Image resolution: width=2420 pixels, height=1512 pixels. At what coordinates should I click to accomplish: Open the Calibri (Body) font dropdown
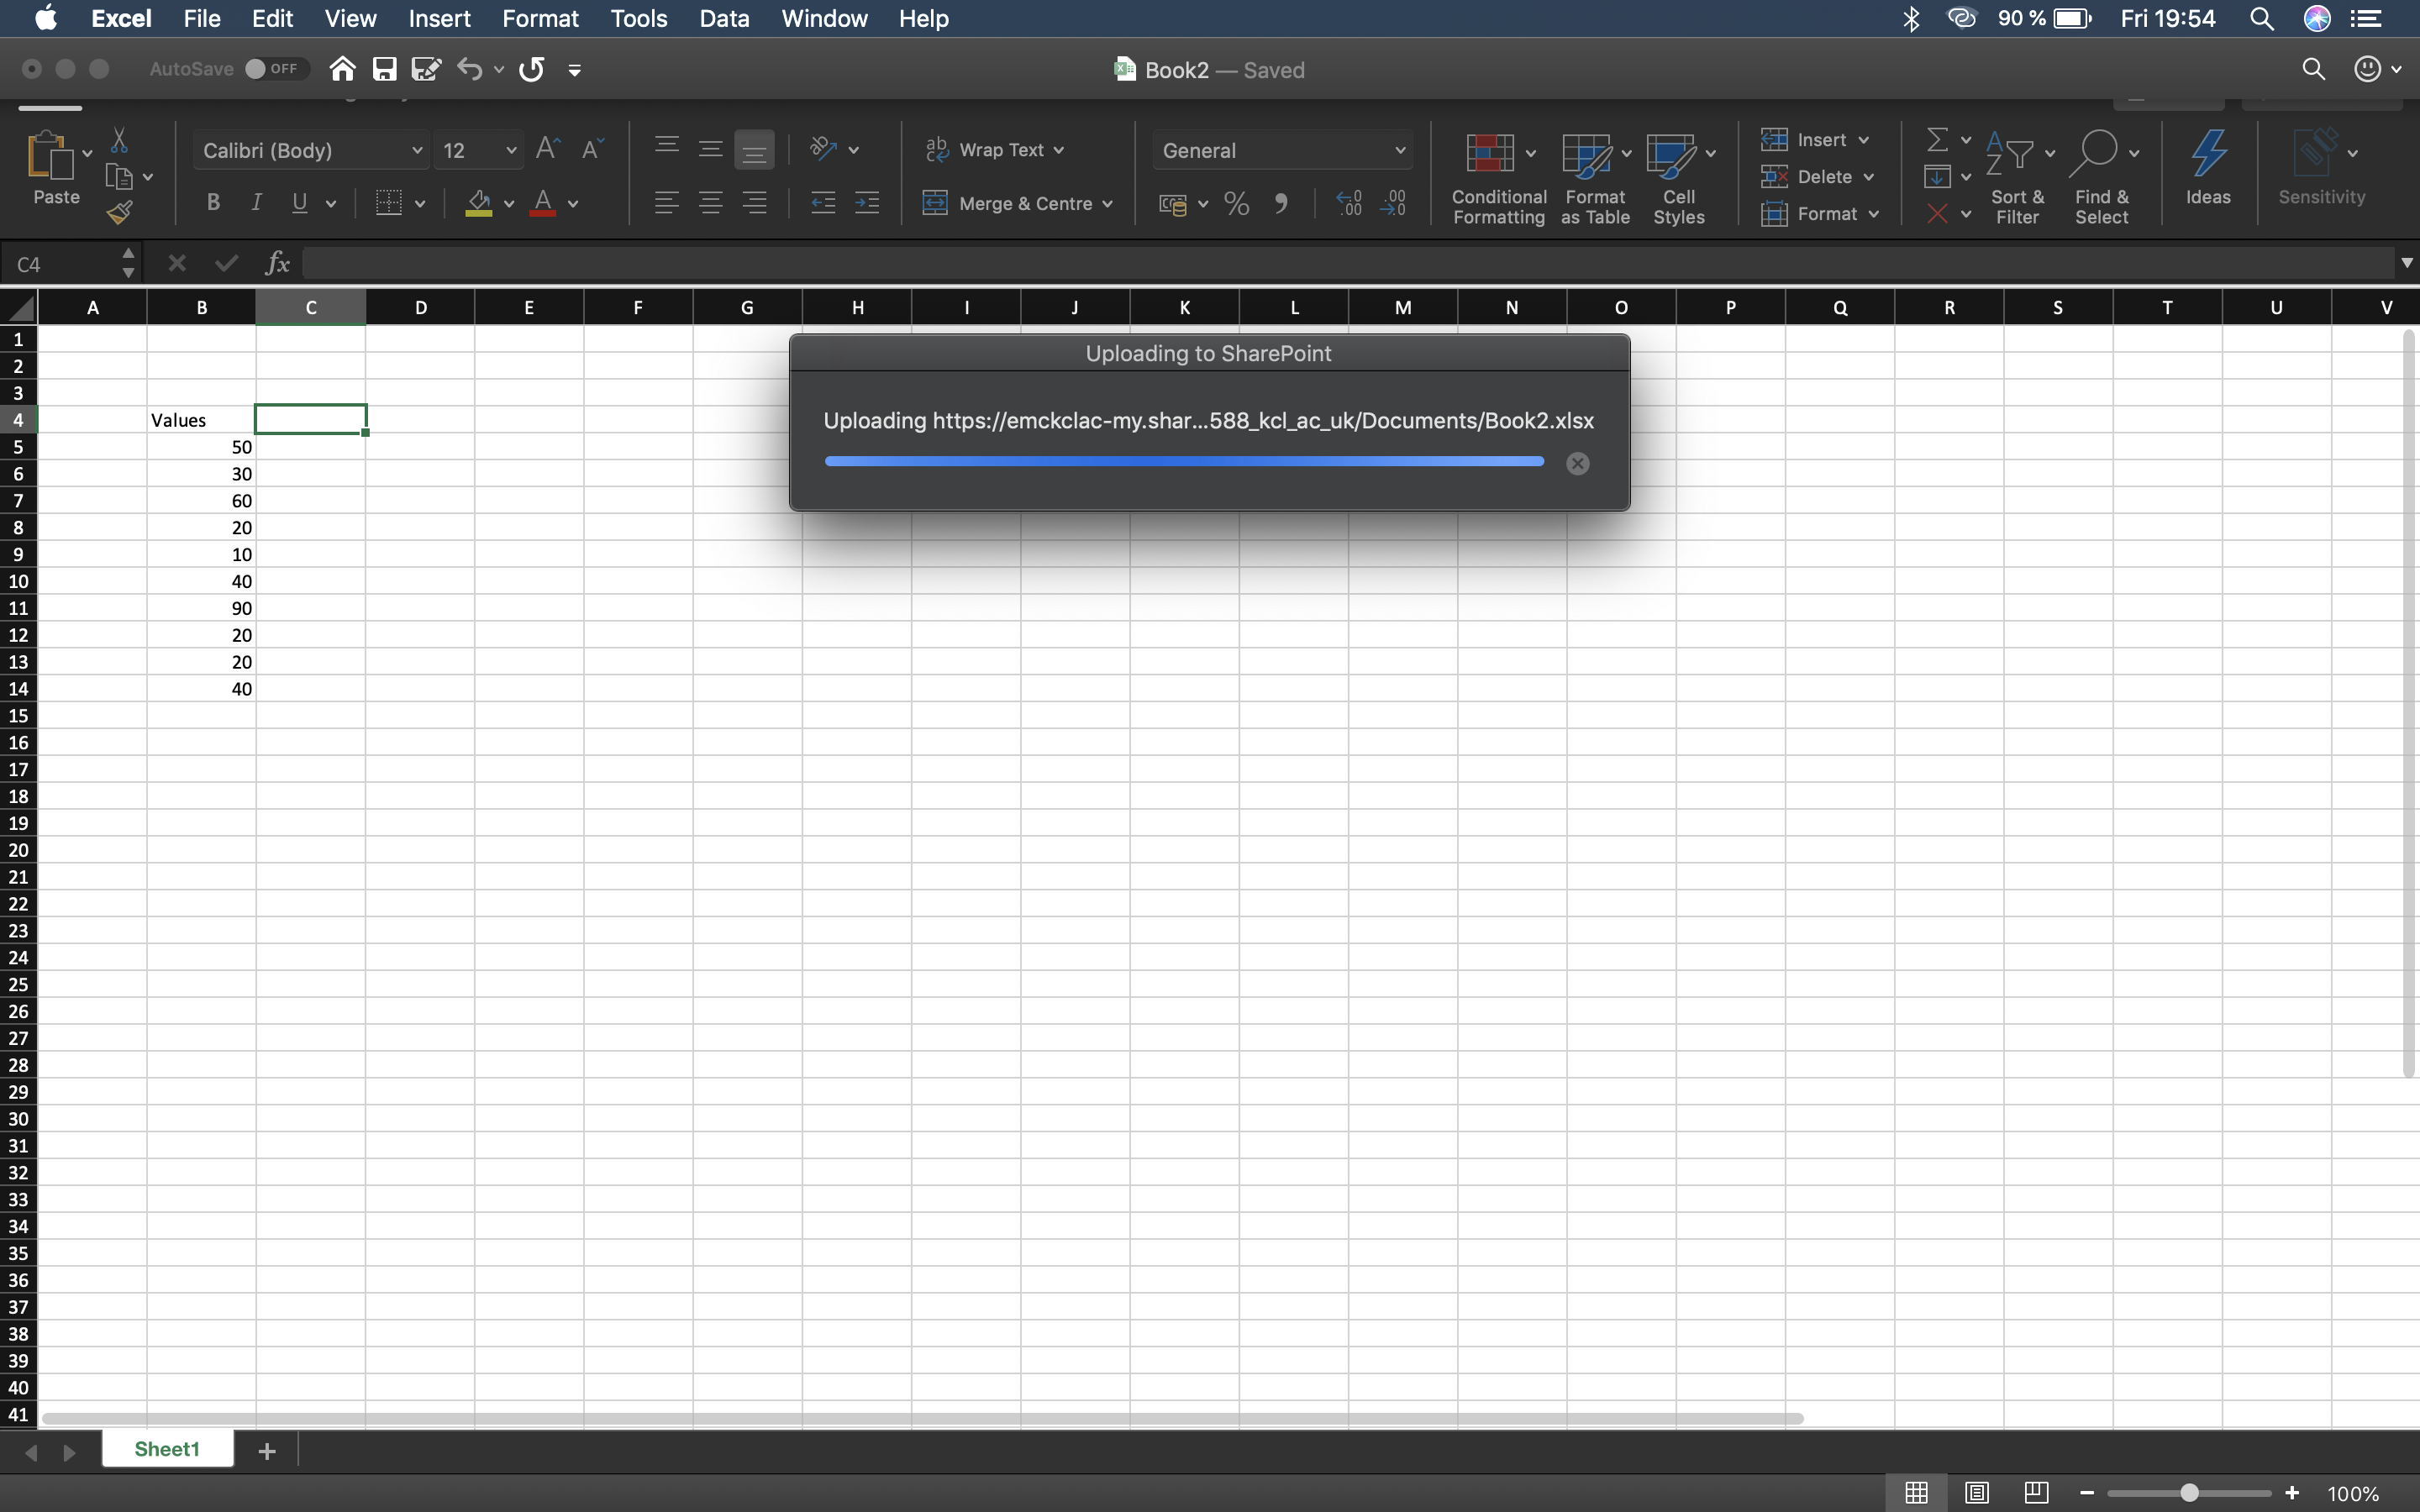417,151
